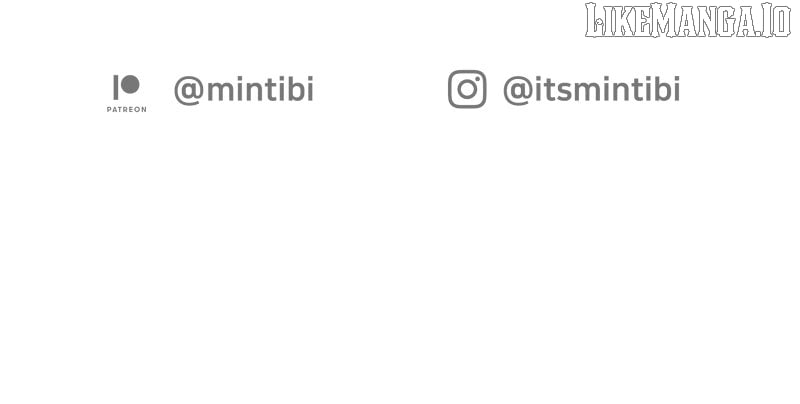The image size is (800, 404).
Task: Click the last letter of the @itsmintibi handle
Action: [x=676, y=90]
